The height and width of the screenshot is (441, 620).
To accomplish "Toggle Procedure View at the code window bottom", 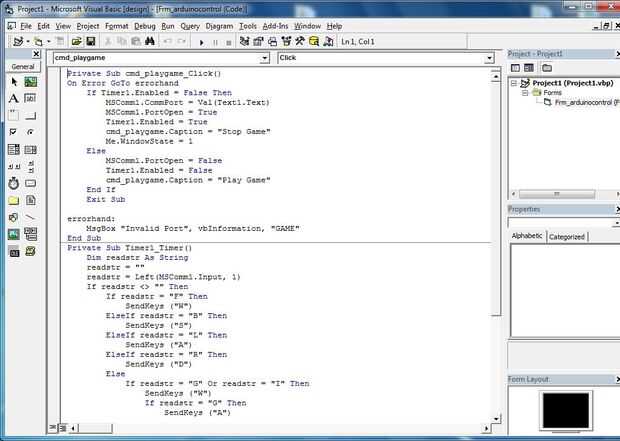I will [x=53, y=428].
